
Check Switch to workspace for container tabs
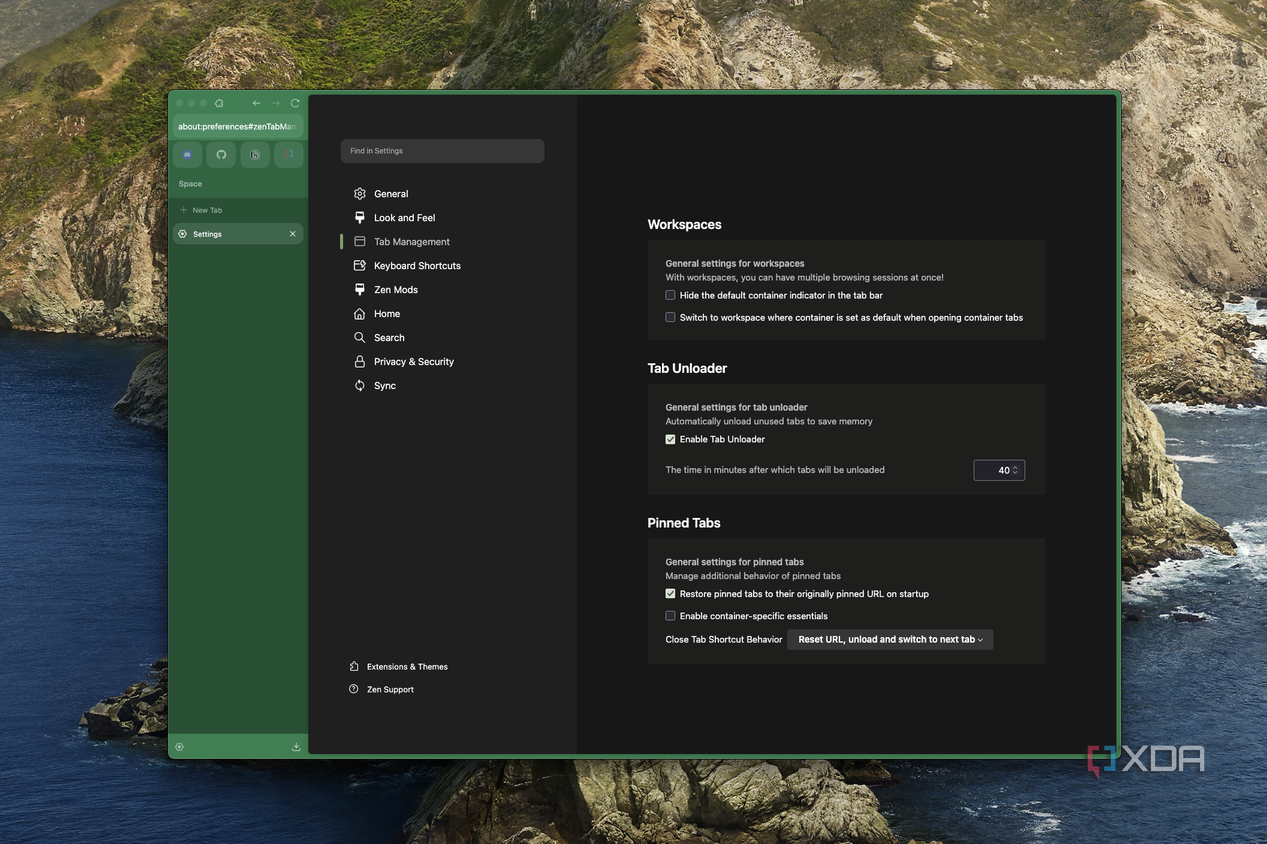(670, 317)
